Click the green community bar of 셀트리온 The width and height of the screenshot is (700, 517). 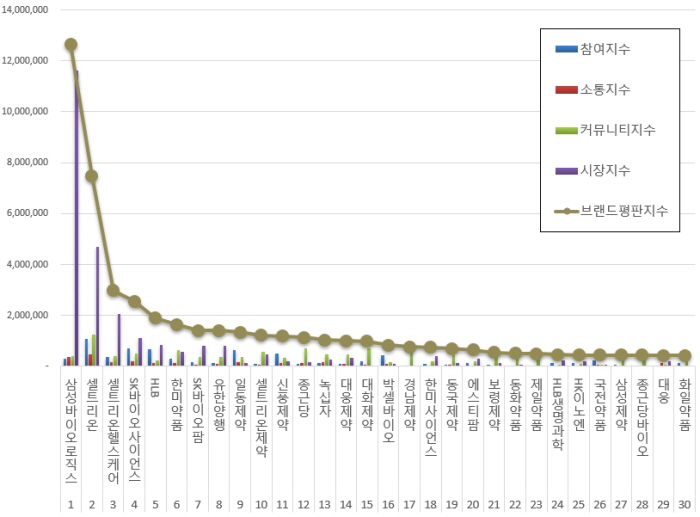tap(94, 350)
